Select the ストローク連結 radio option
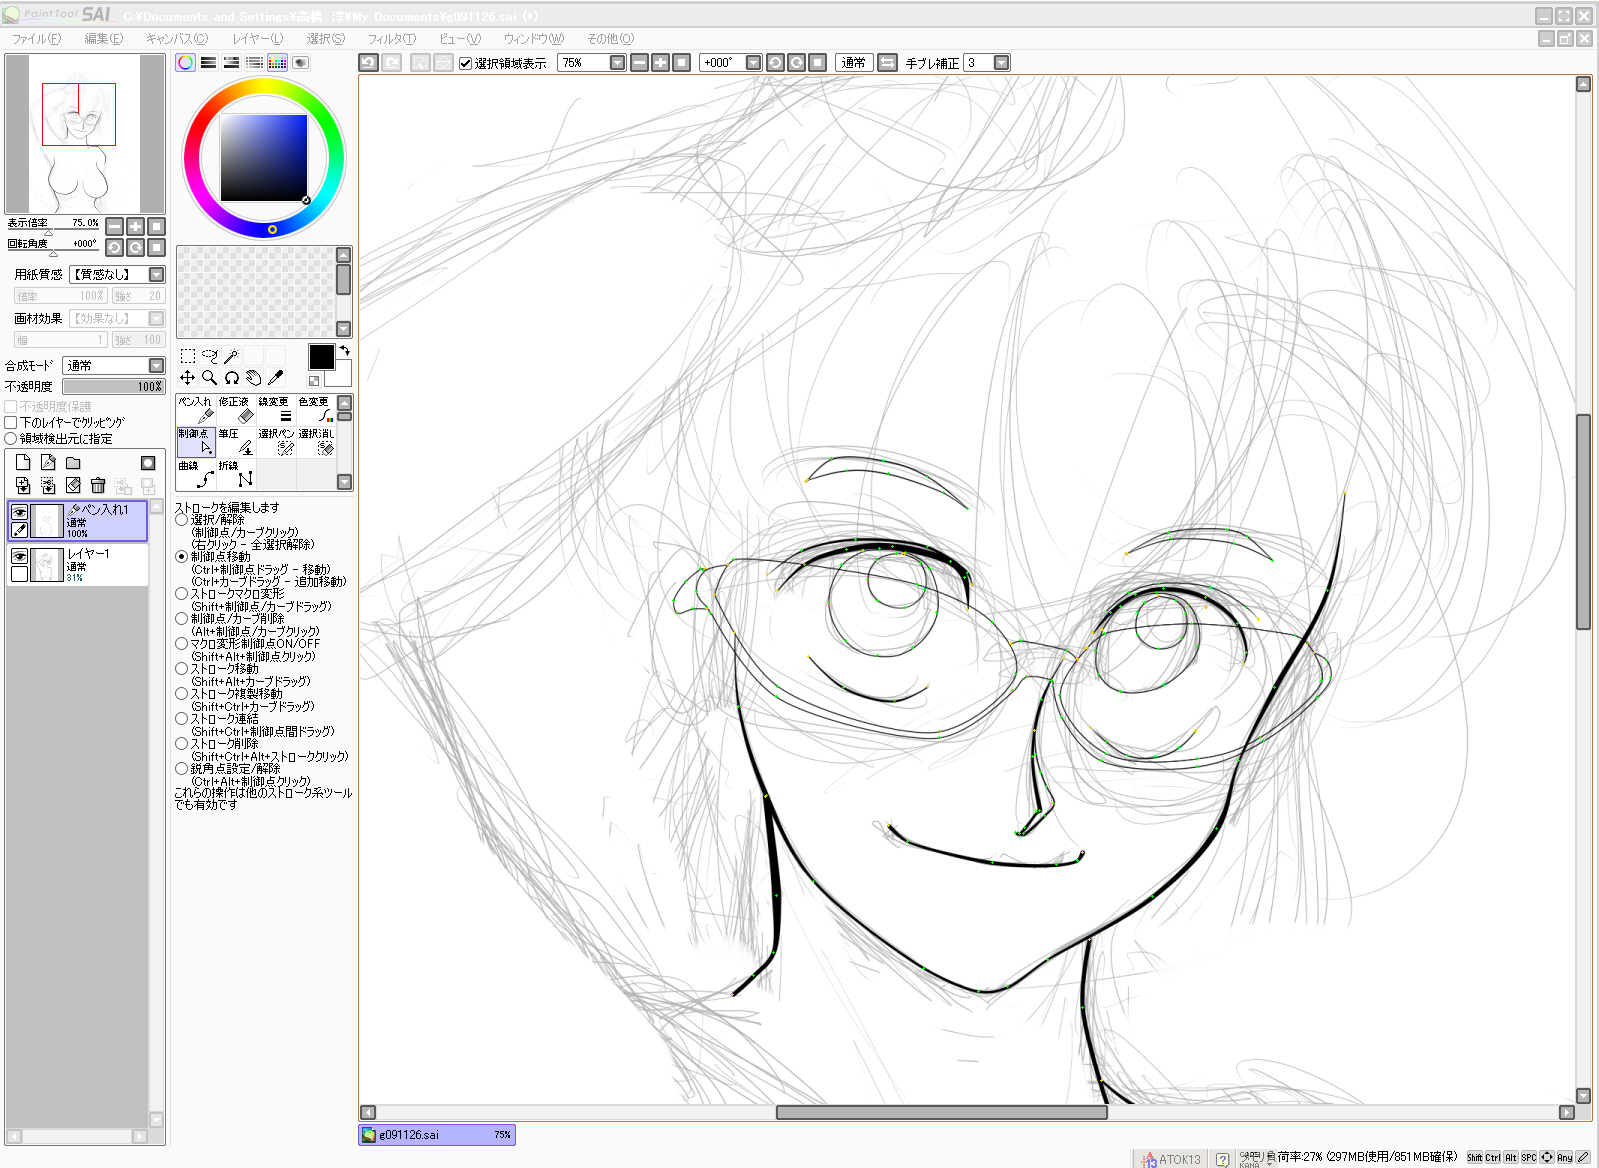 [x=181, y=719]
